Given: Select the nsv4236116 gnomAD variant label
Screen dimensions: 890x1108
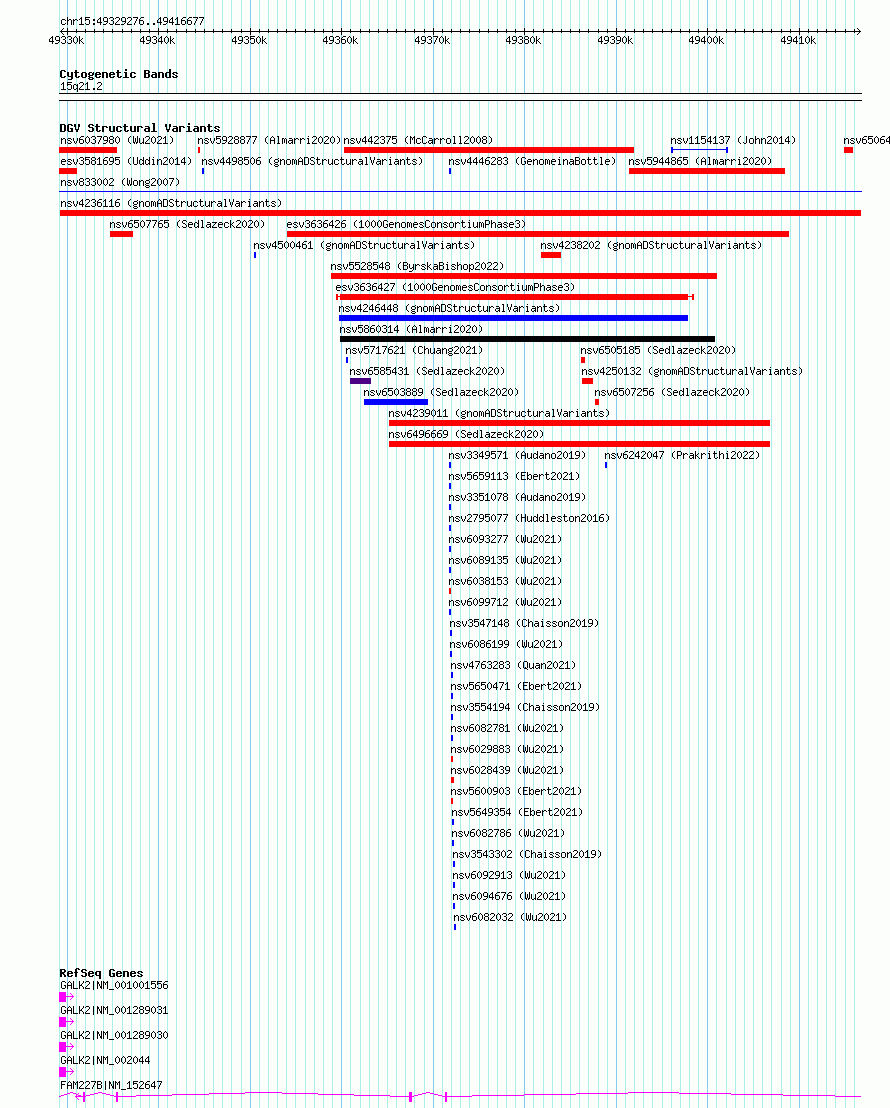Looking at the screenshot, I should tap(171, 203).
